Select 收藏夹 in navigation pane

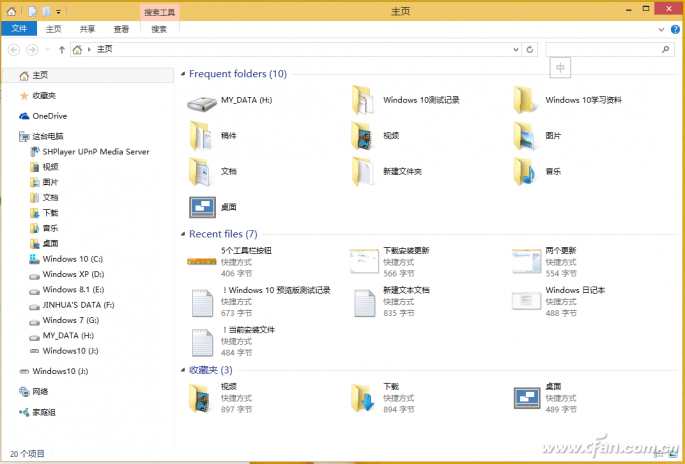coord(44,96)
